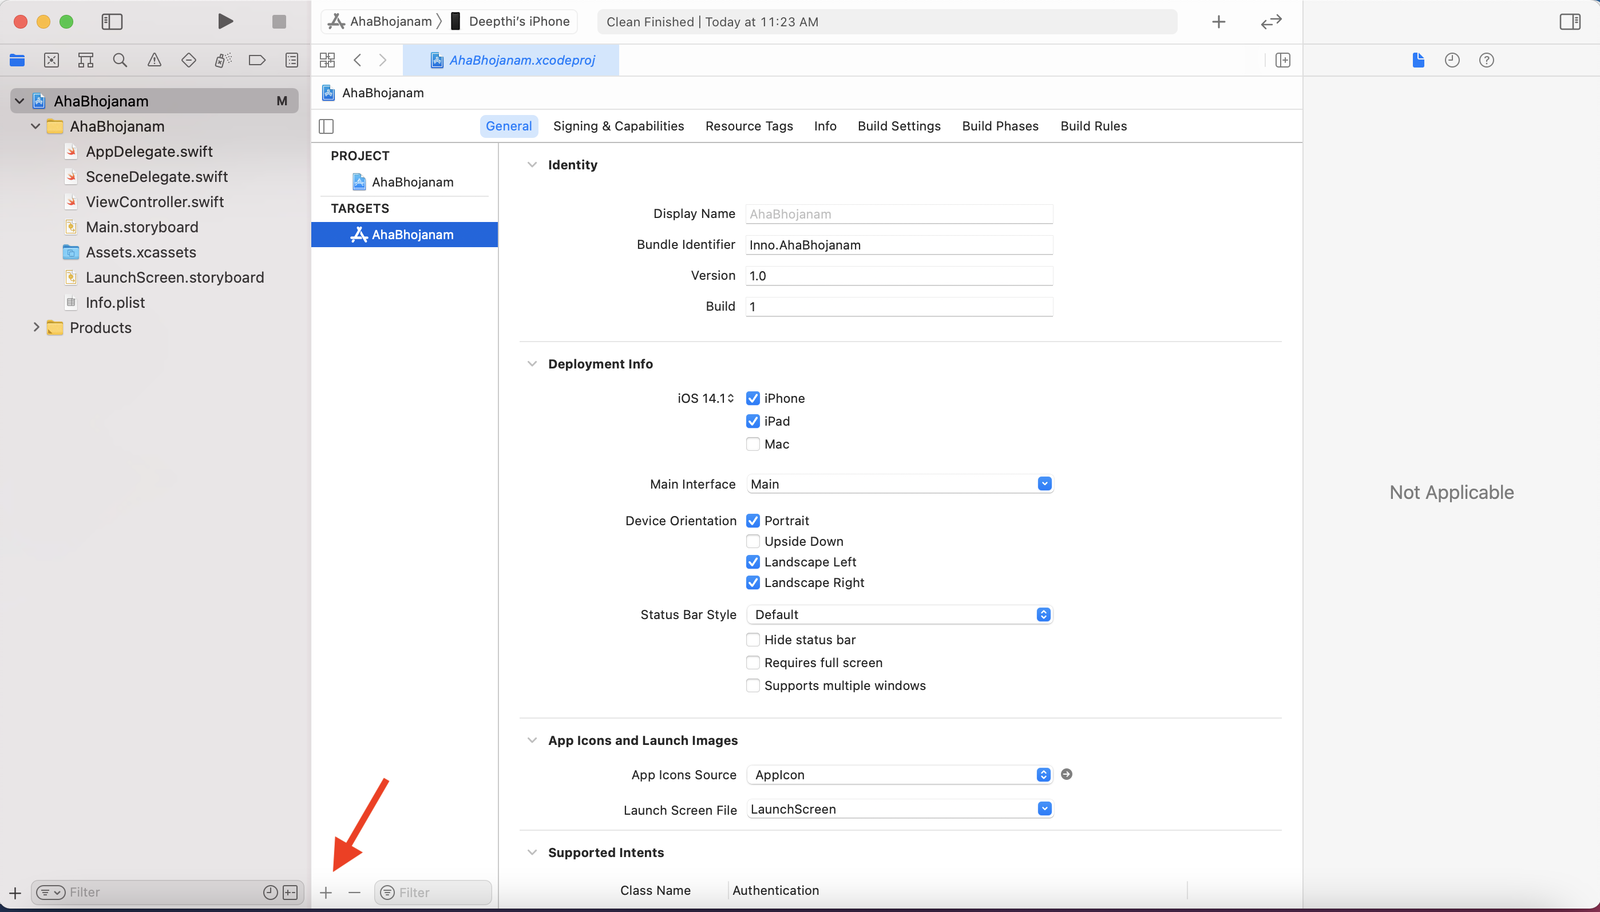Enable the Mac checkbox
The image size is (1600, 912).
753,444
